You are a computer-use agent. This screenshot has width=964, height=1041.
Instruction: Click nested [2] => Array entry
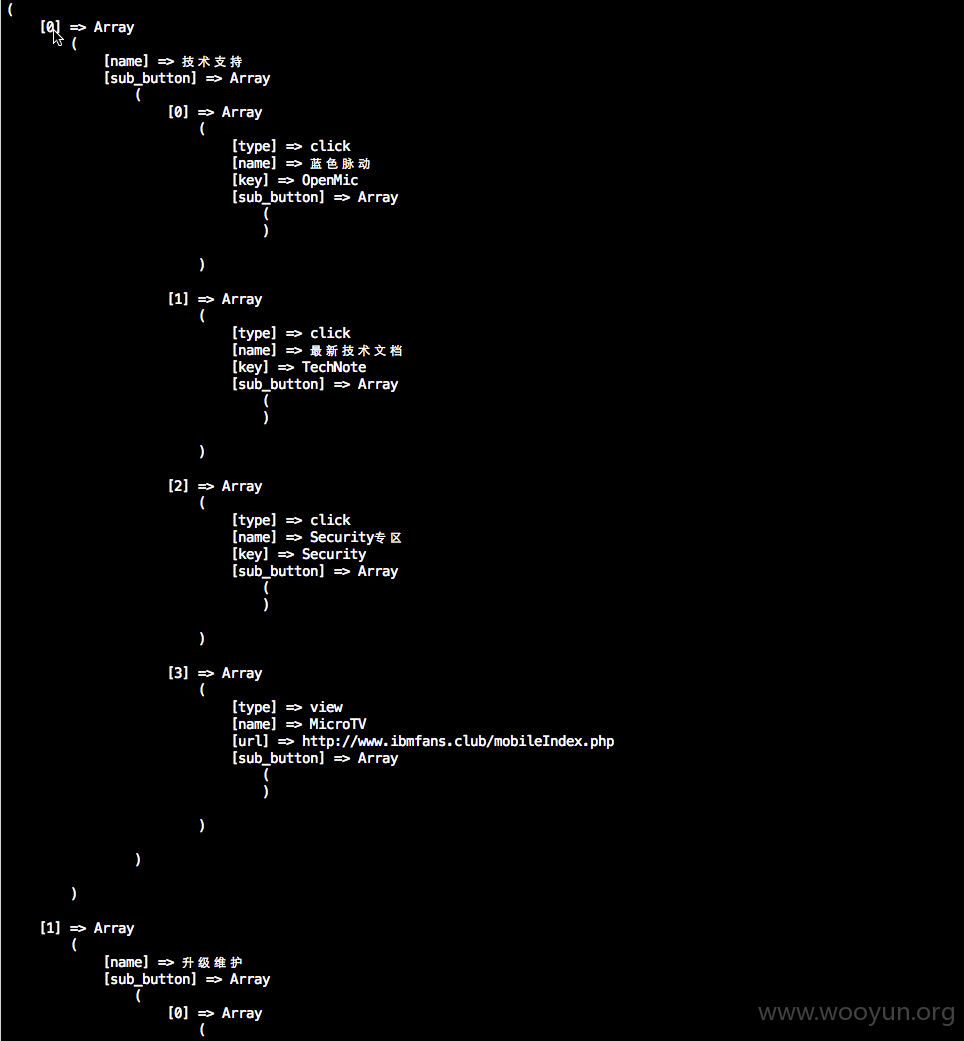click(x=215, y=487)
